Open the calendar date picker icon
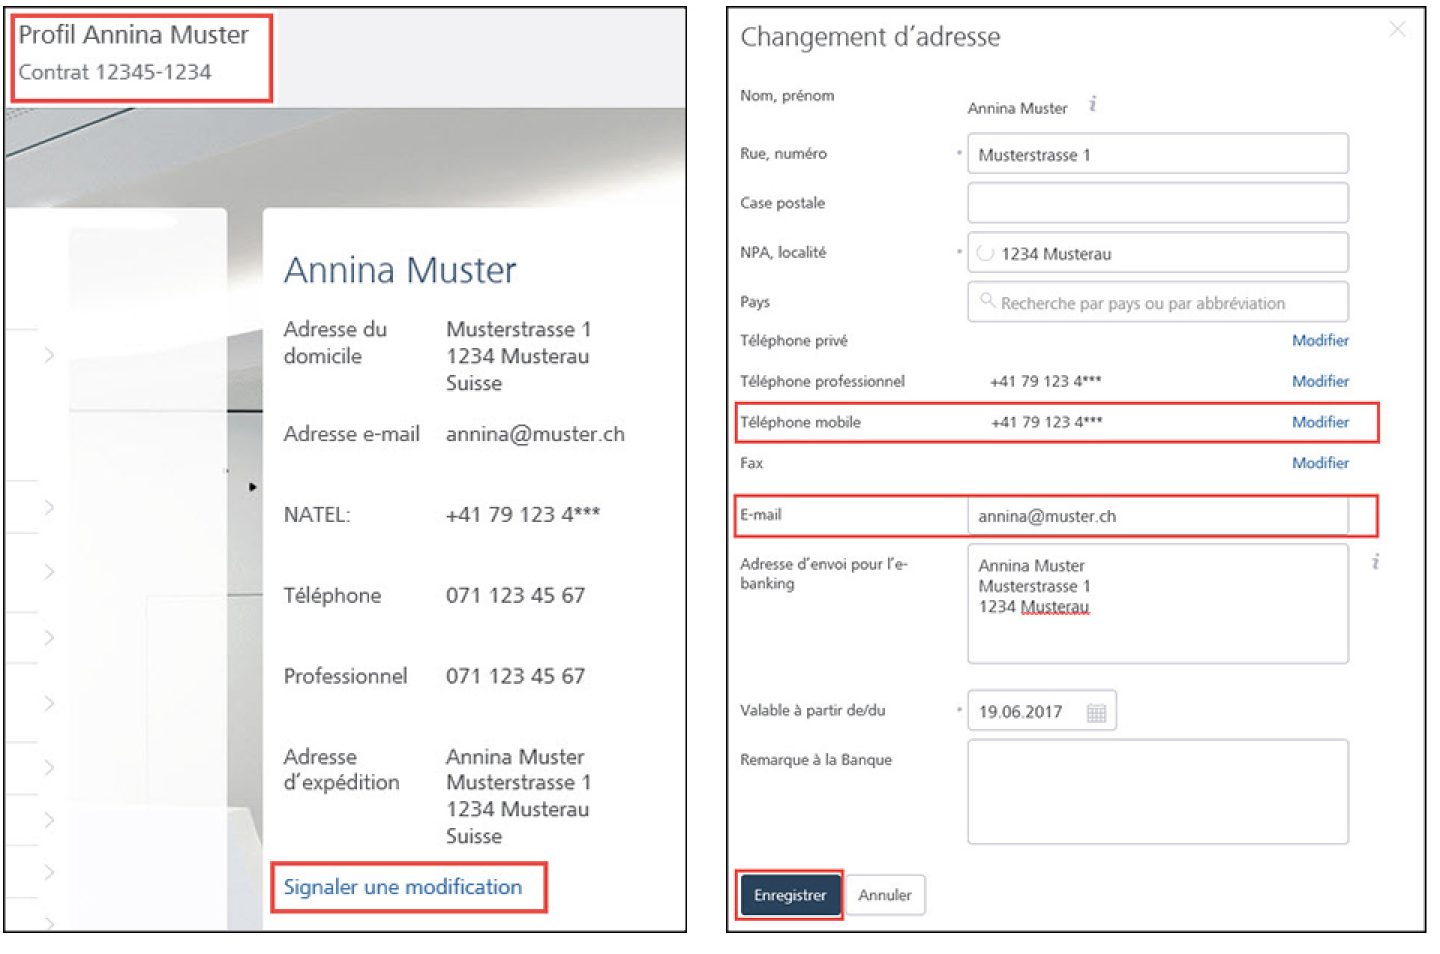Viewport: 1440px width, 954px height. point(1096,712)
